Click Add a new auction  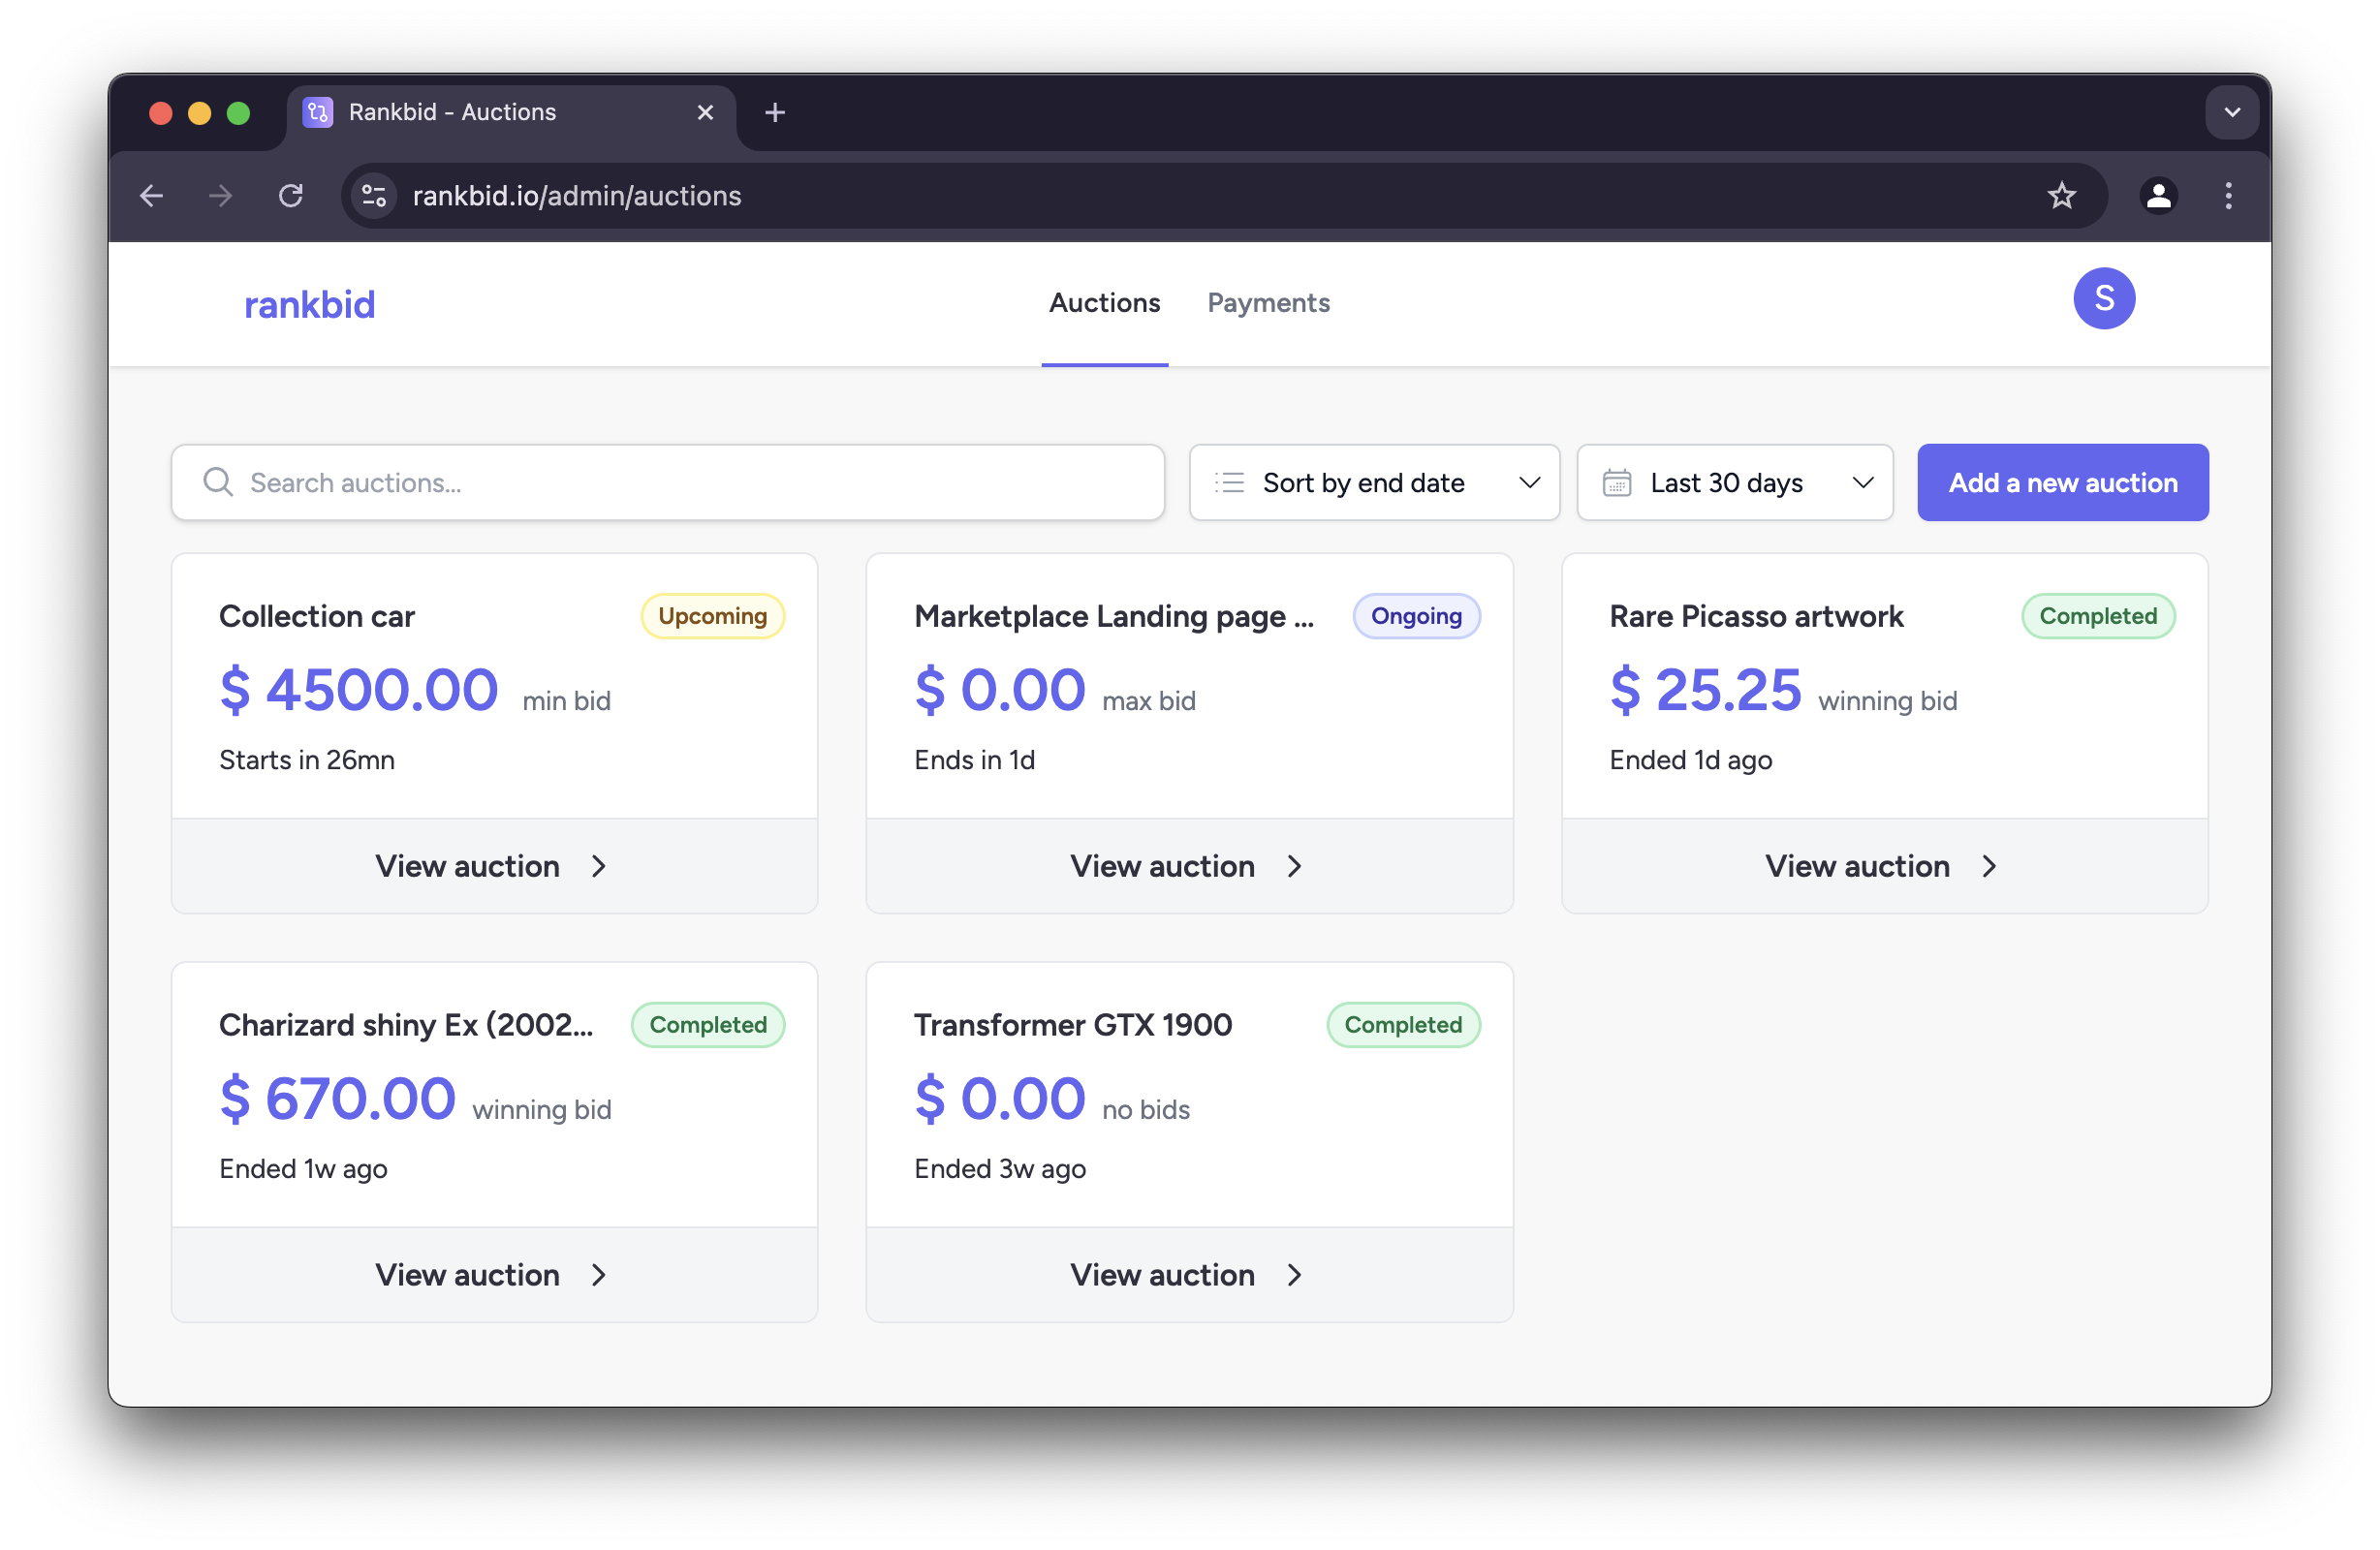[2063, 482]
